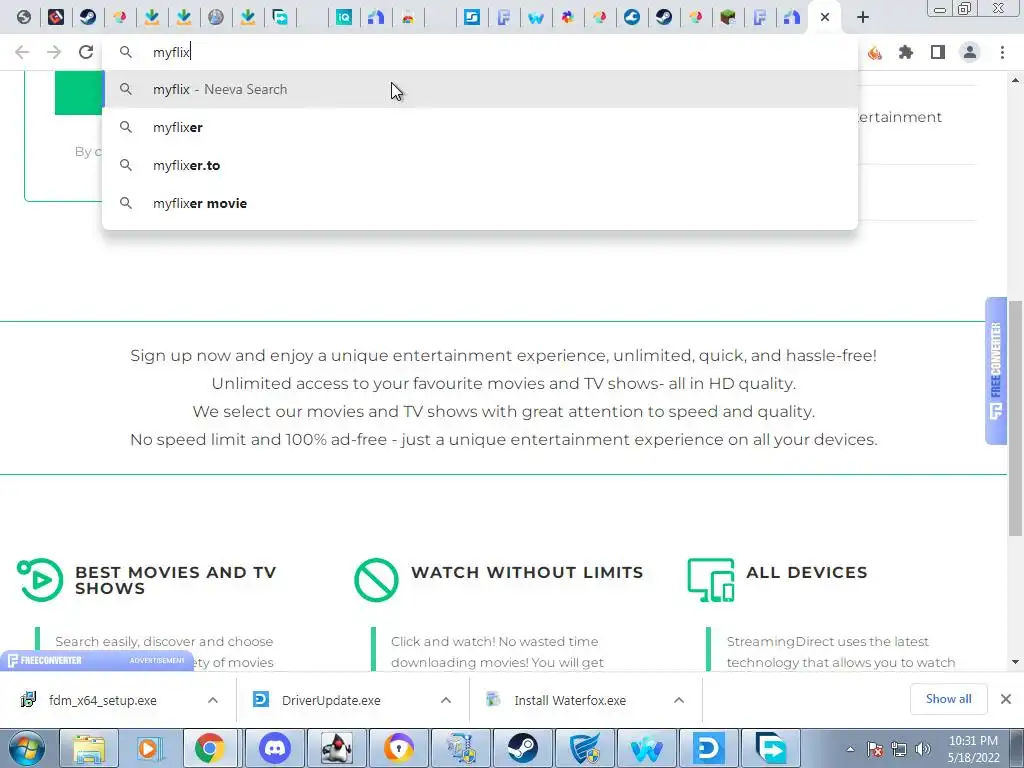Open the Extensions puzzle-piece menu
This screenshot has width=1024, height=768.
pyautogui.click(x=906, y=52)
